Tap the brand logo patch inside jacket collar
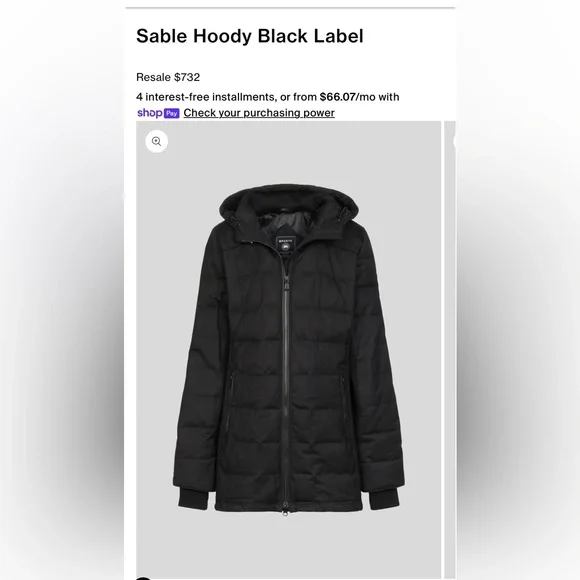The width and height of the screenshot is (580, 580). (x=285, y=245)
